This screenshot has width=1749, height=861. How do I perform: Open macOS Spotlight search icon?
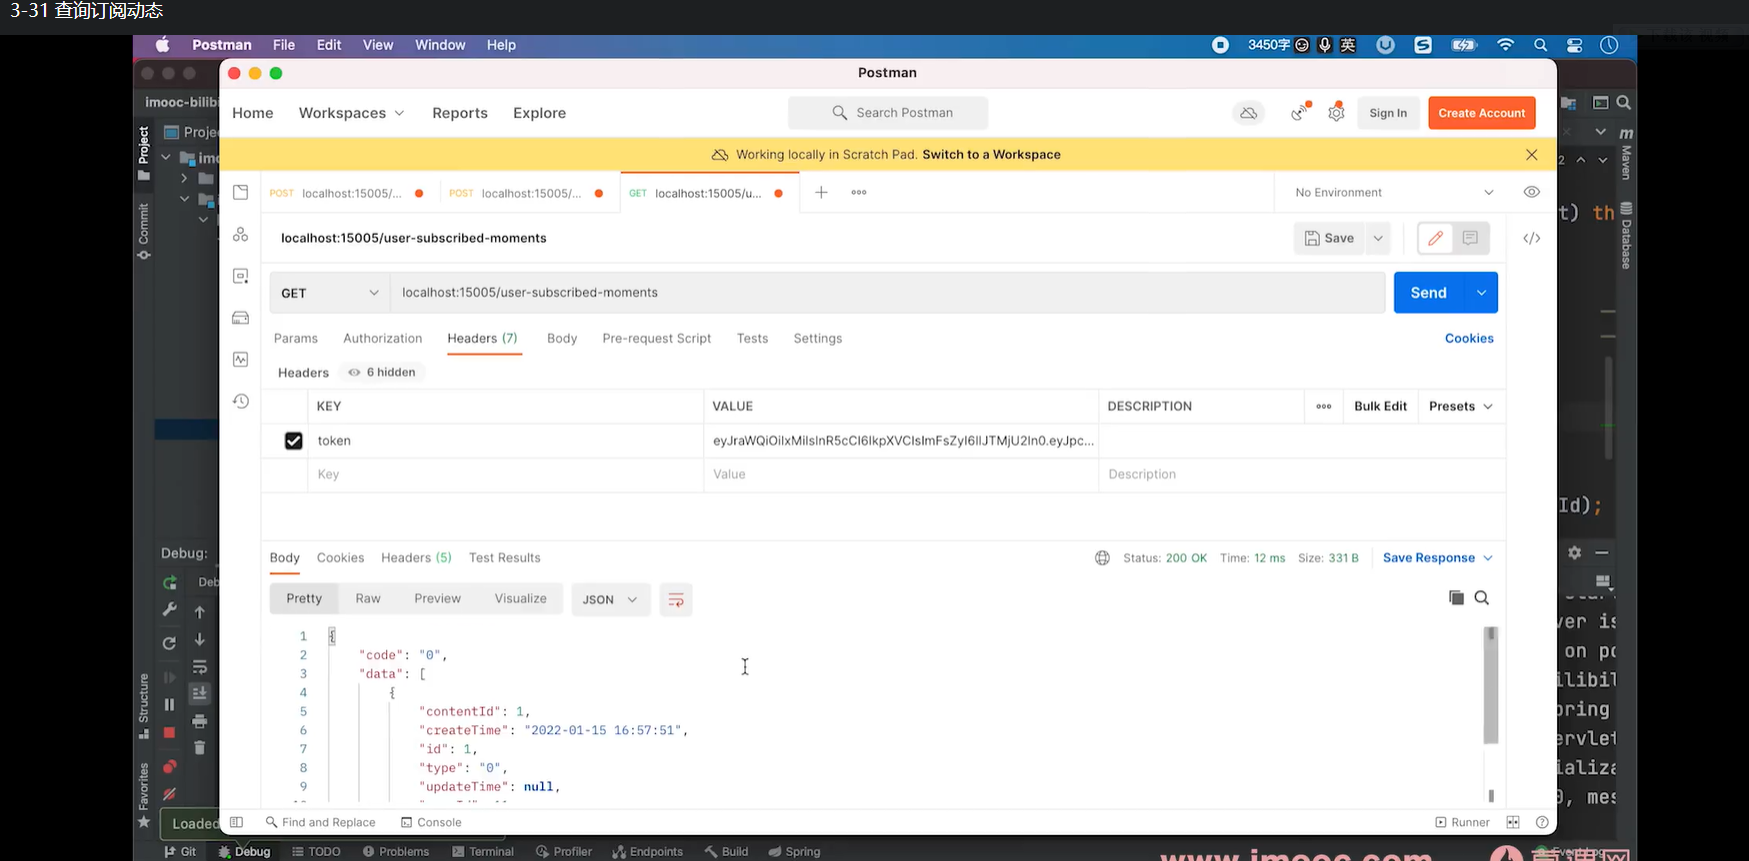[x=1541, y=45]
